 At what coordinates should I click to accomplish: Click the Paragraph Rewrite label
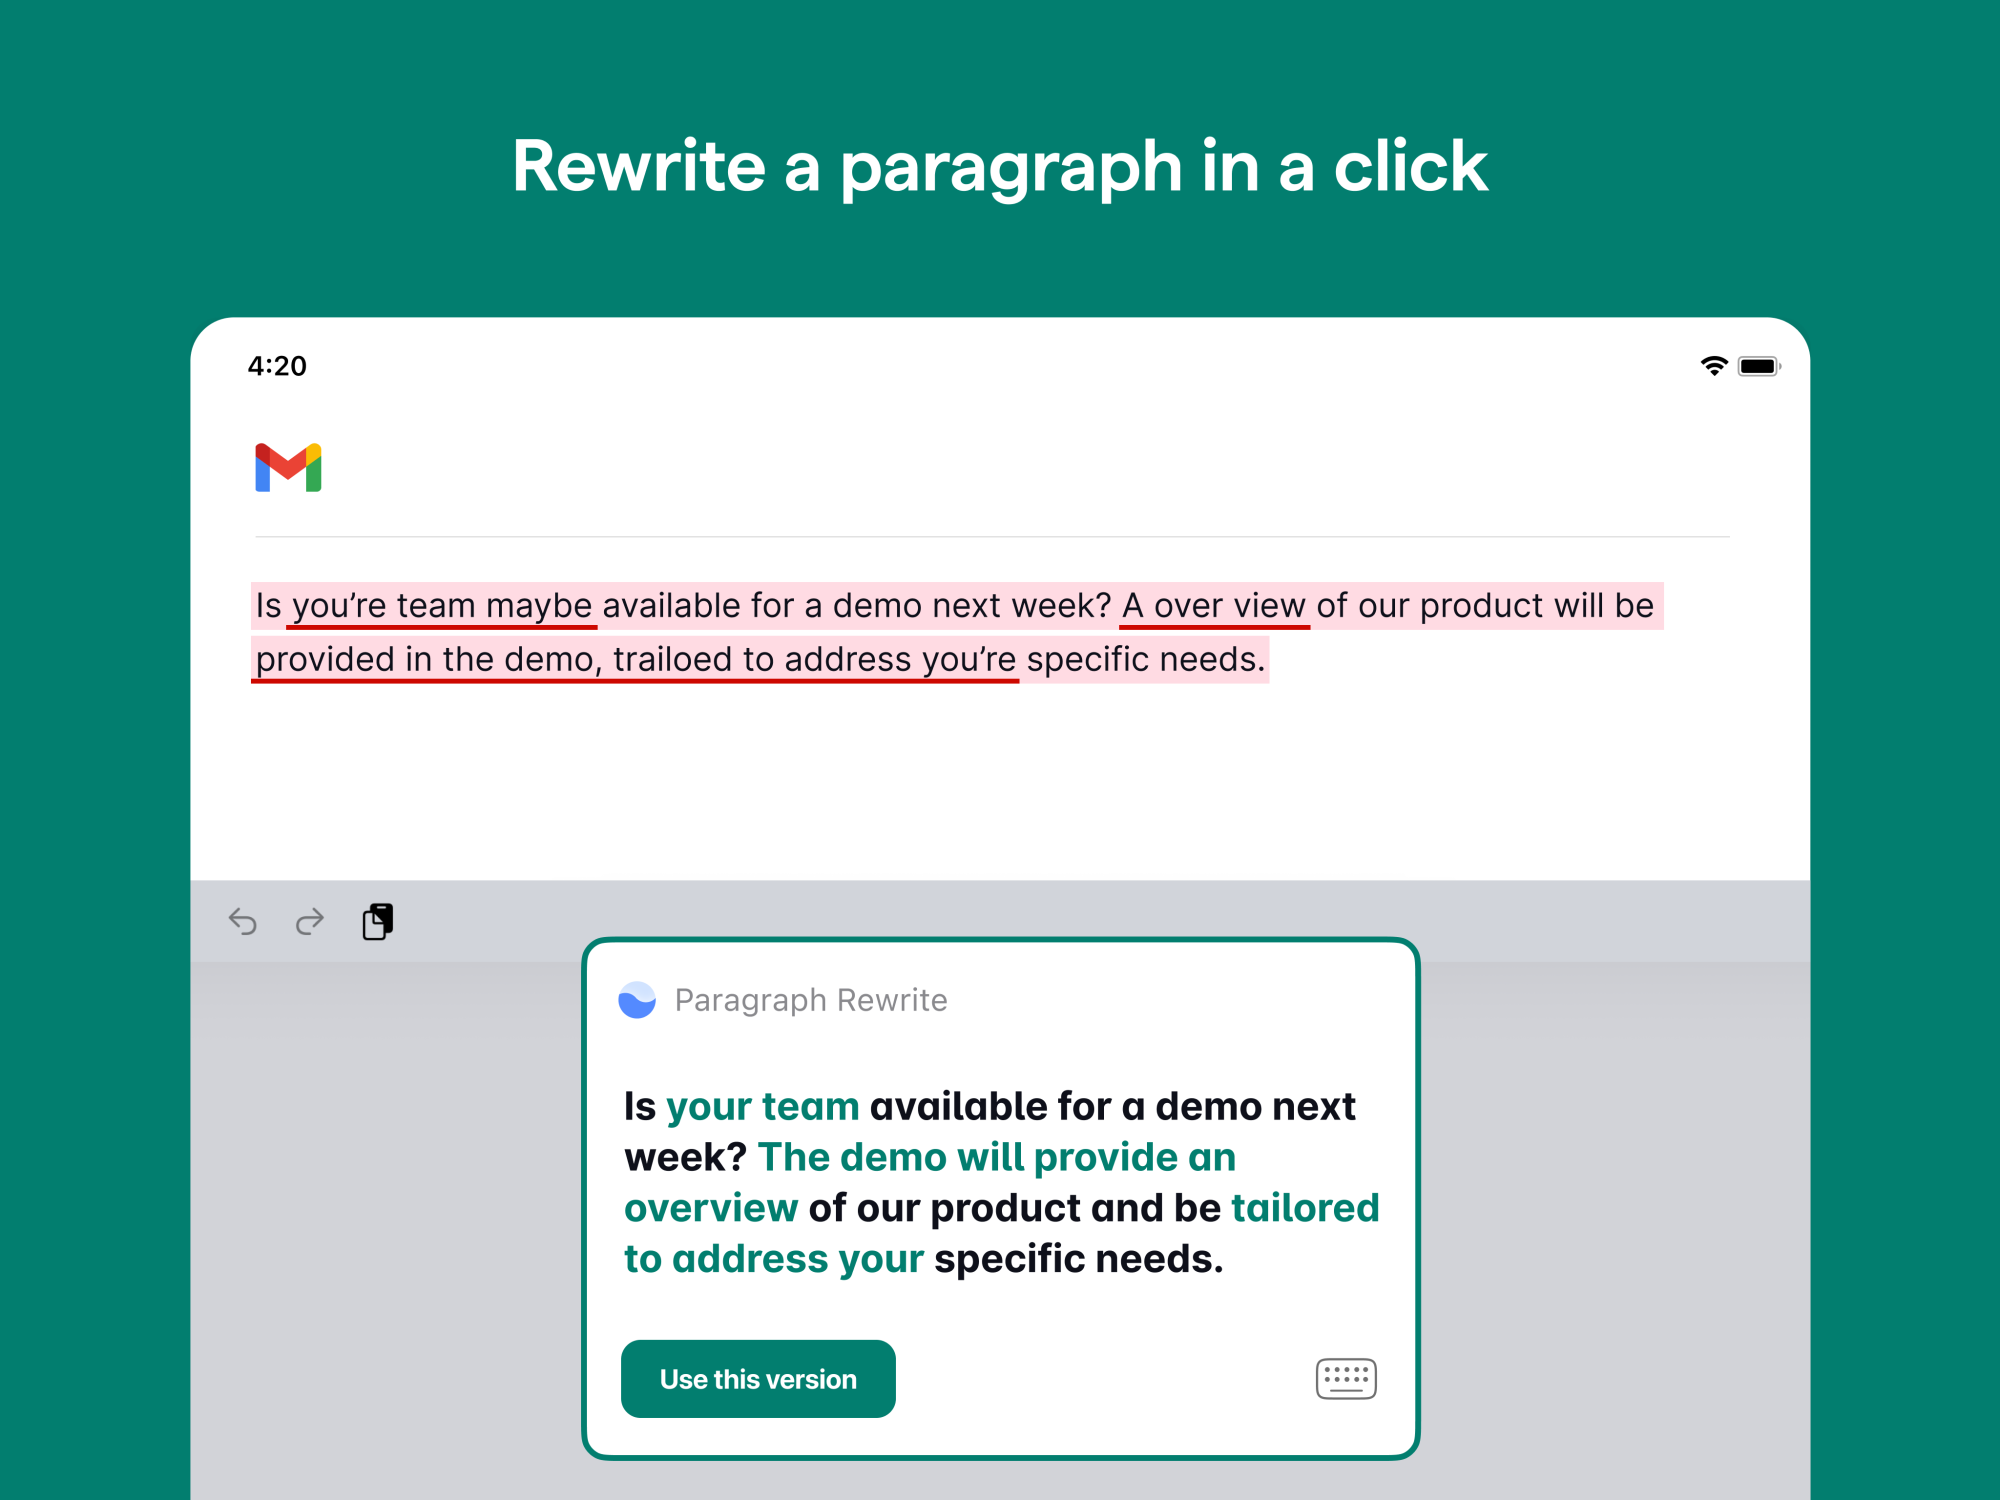click(810, 1000)
